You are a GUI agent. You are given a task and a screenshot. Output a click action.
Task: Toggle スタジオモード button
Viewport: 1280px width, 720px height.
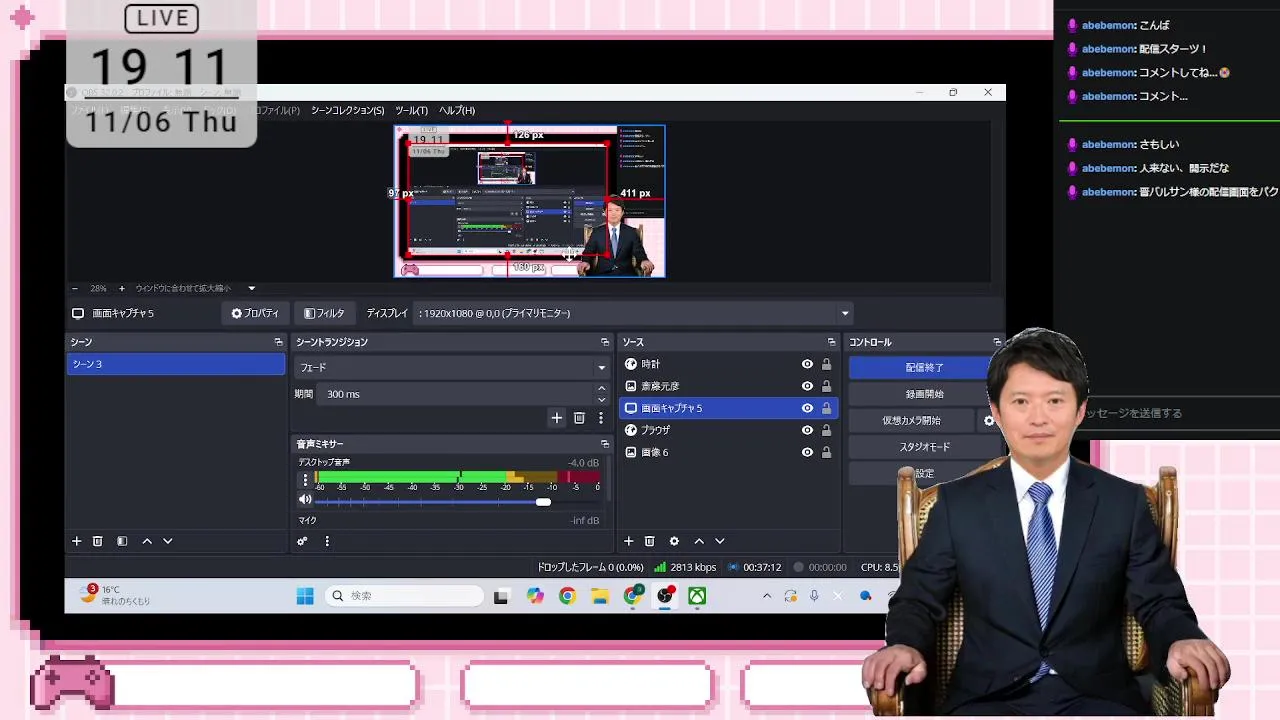(924, 447)
